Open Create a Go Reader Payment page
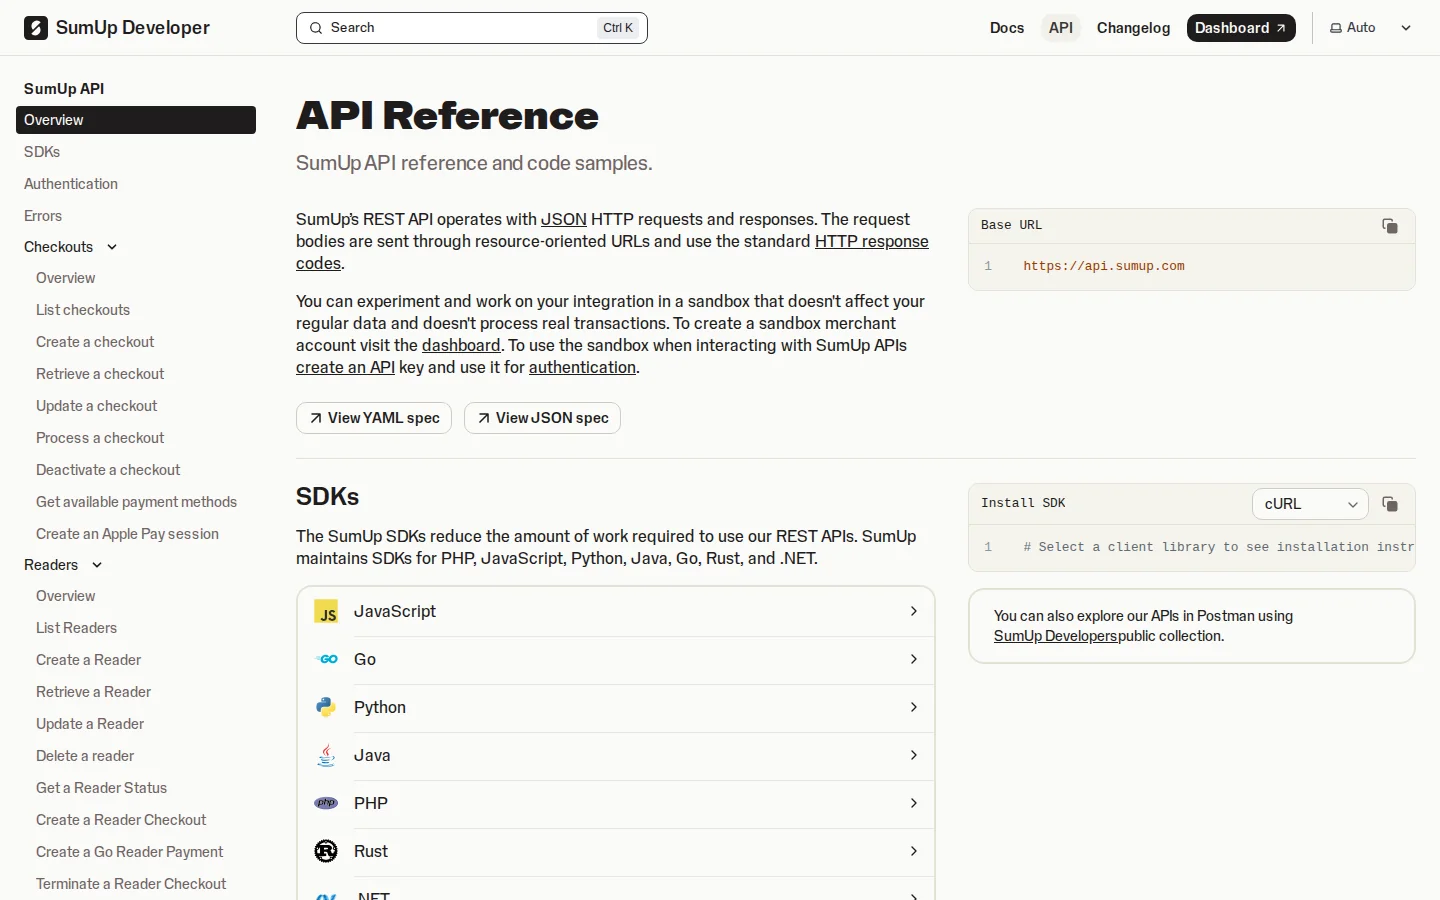This screenshot has height=900, width=1440. (x=130, y=852)
